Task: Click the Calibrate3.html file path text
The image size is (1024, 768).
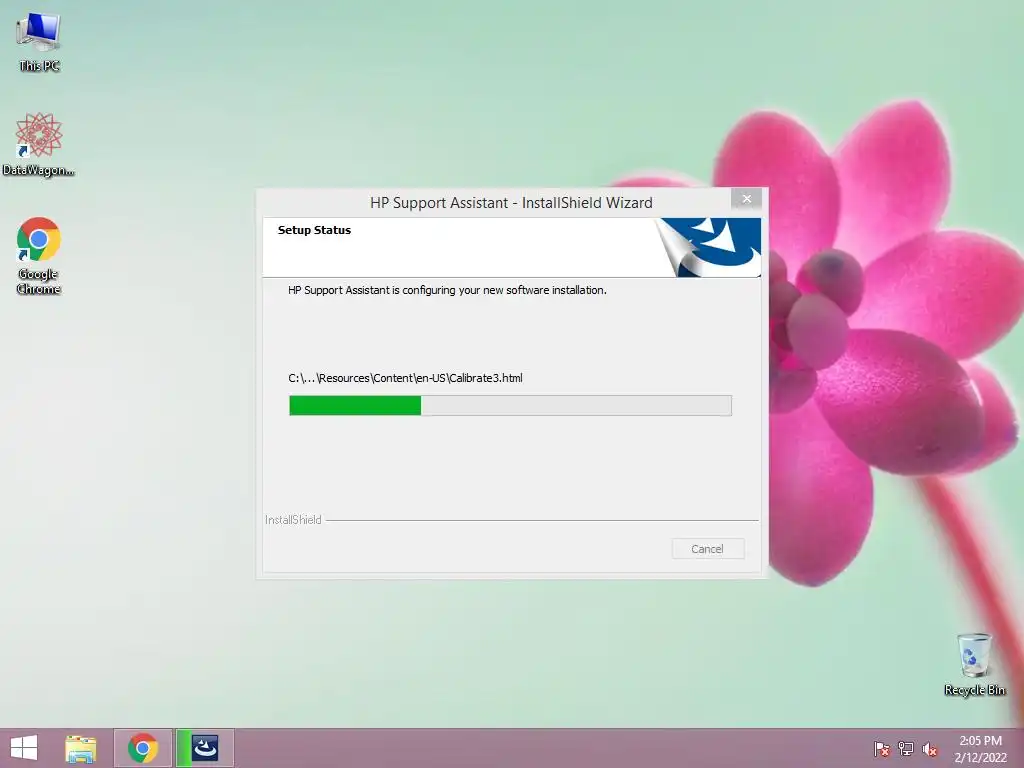Action: (x=405, y=378)
